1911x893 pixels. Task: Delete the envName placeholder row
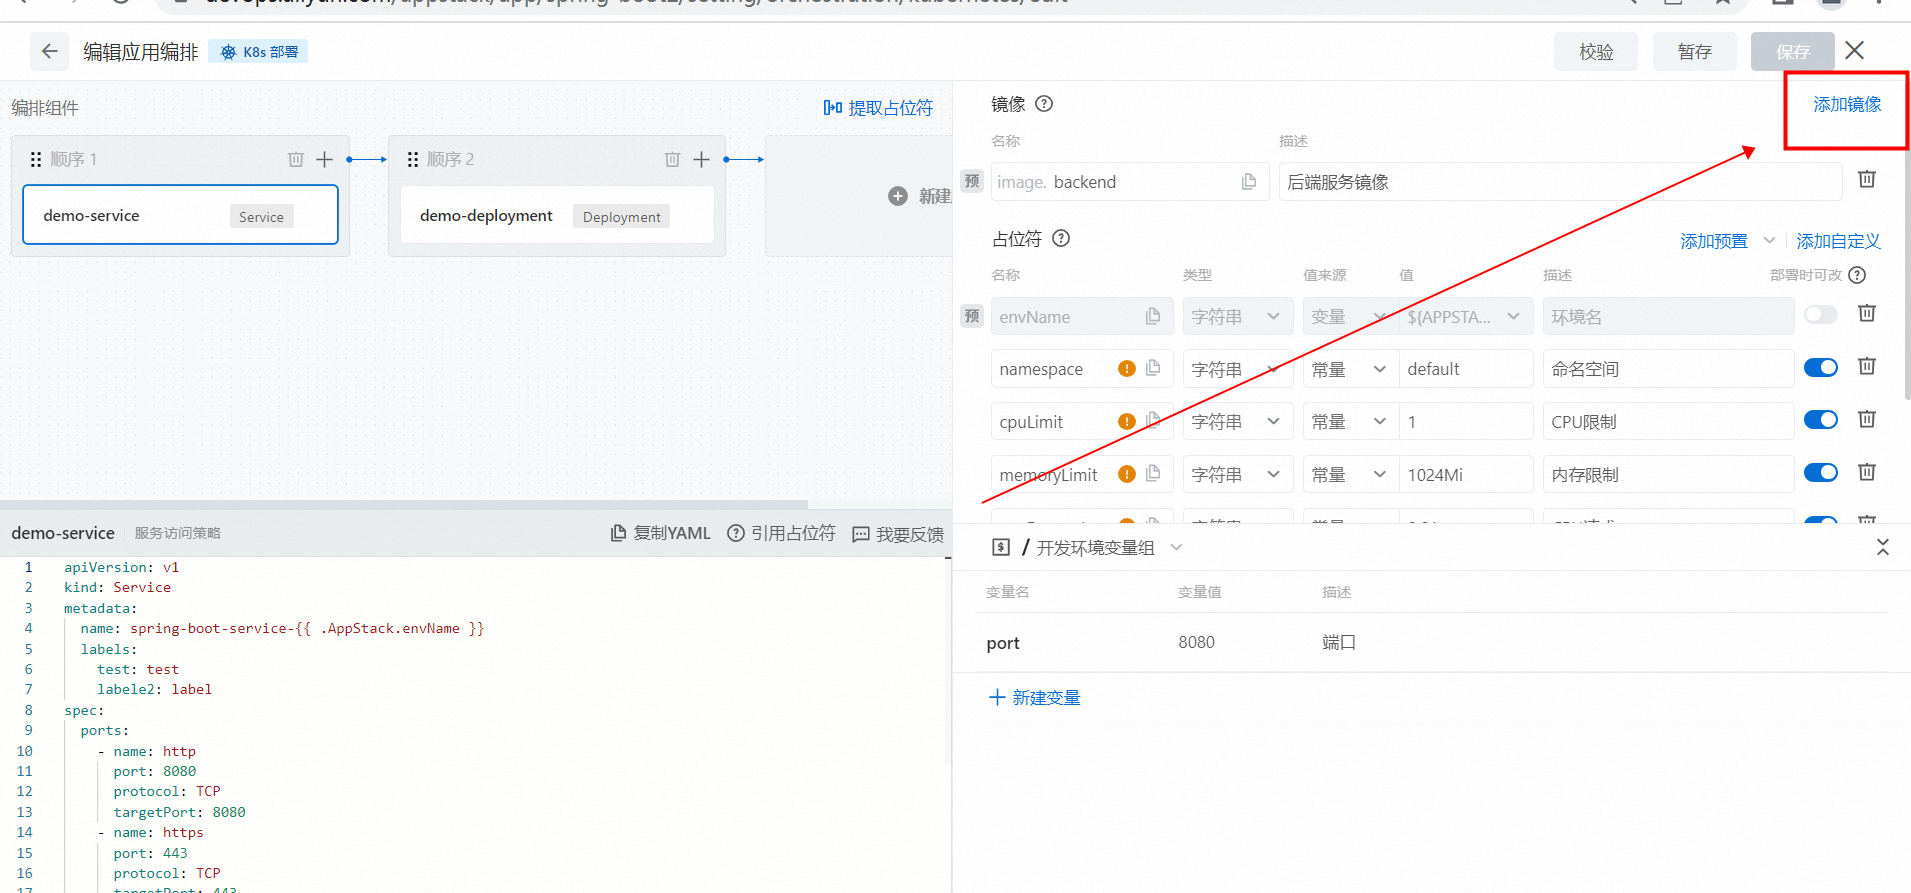1867,313
